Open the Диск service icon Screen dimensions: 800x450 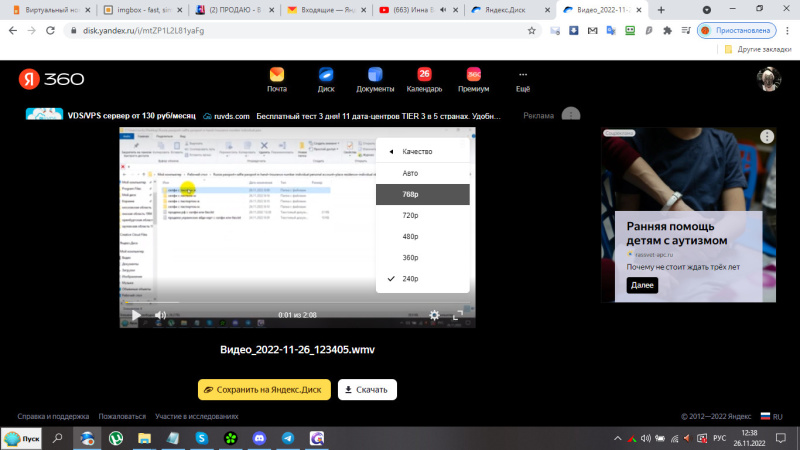point(325,75)
